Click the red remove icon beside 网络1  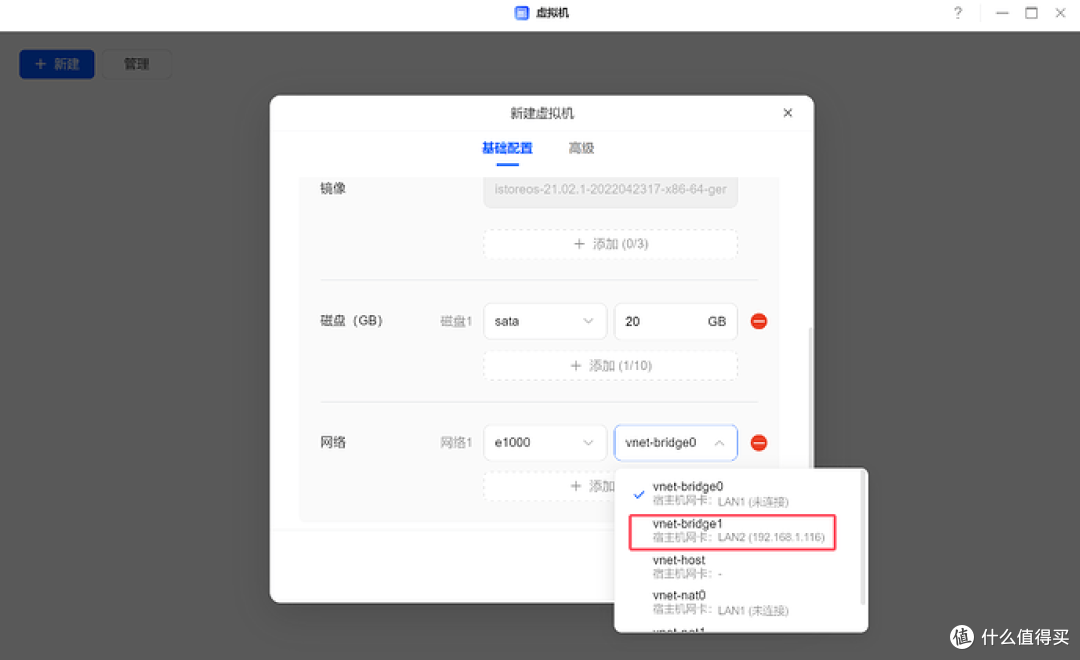(758, 442)
